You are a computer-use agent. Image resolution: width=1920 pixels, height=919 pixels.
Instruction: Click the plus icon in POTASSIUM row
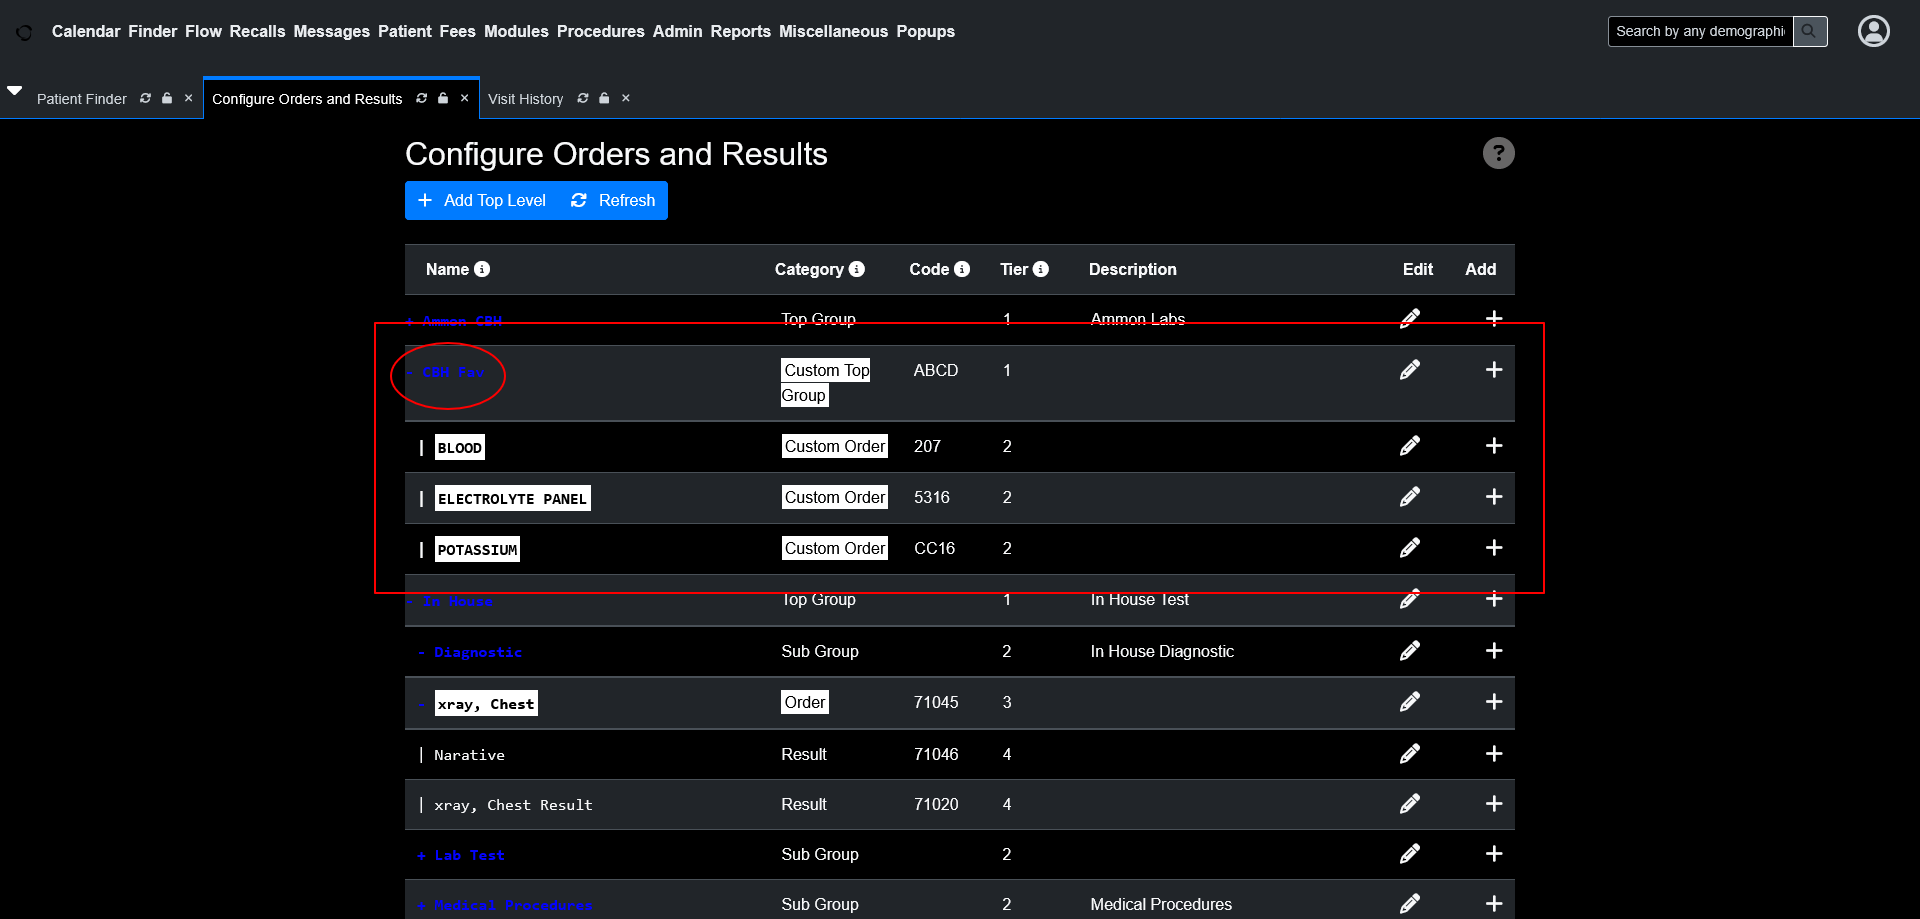click(1494, 548)
